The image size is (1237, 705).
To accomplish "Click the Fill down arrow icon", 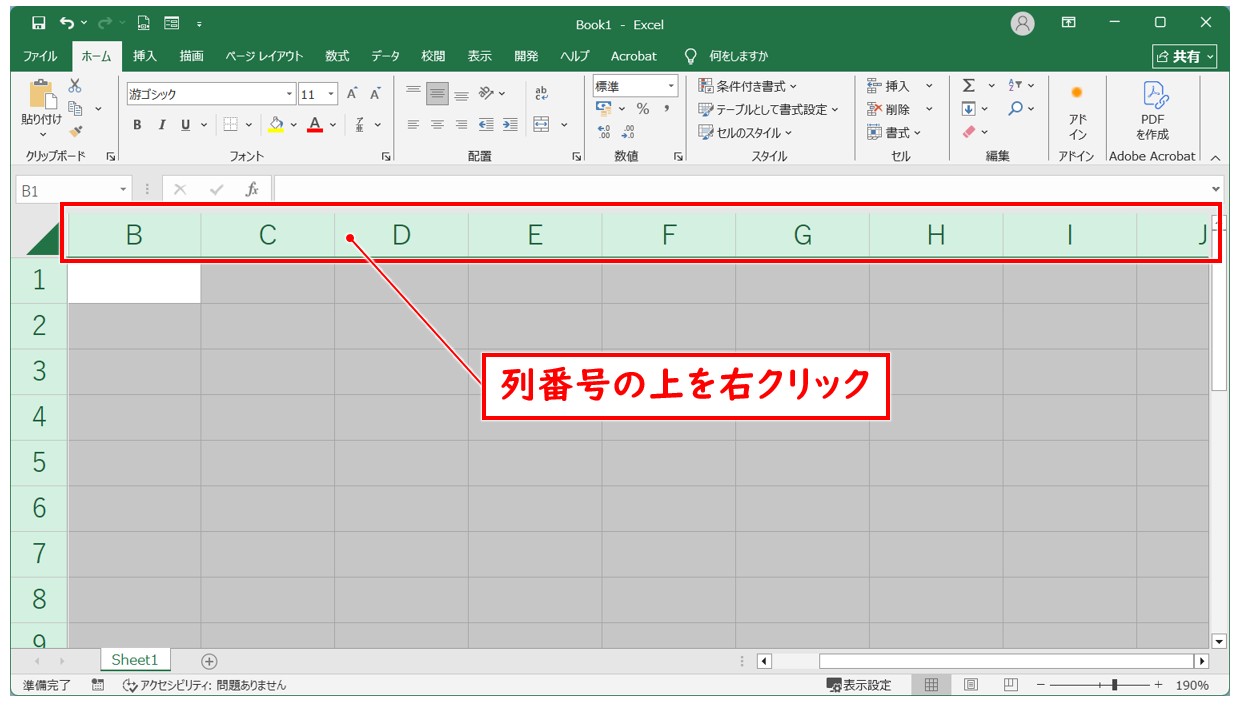I will [x=968, y=109].
